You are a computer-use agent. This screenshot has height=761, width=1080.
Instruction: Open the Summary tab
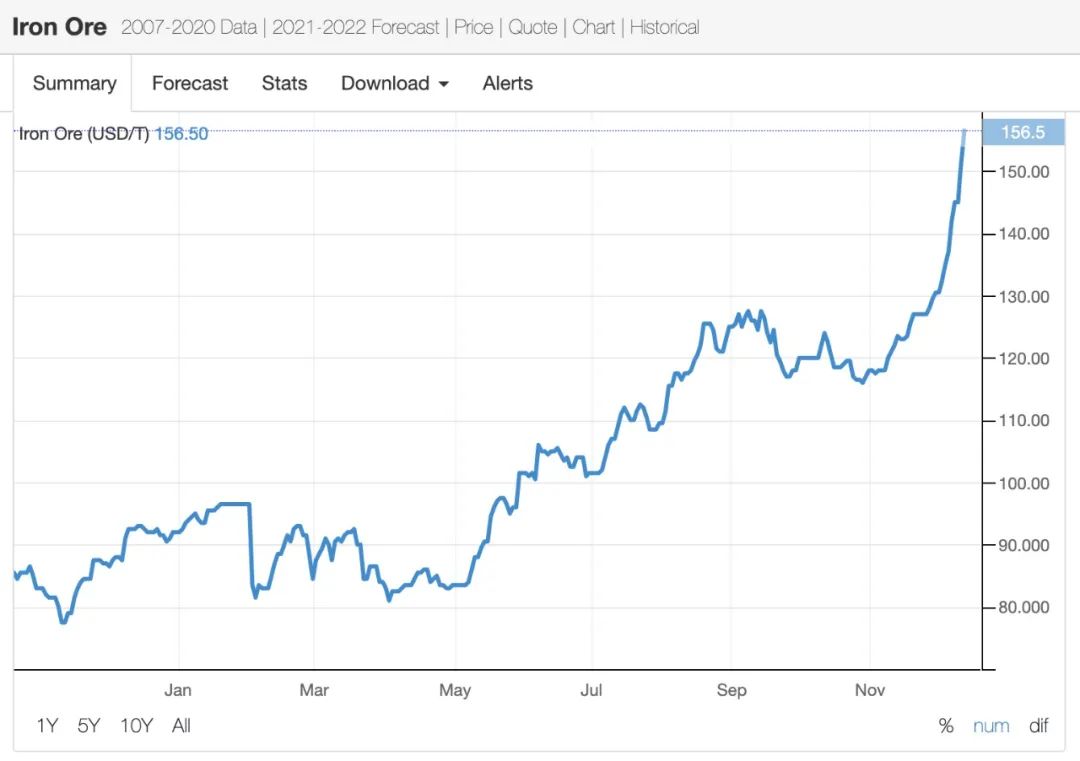click(74, 83)
